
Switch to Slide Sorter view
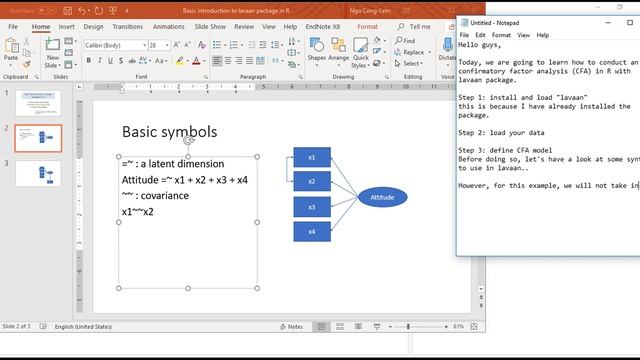click(340, 327)
